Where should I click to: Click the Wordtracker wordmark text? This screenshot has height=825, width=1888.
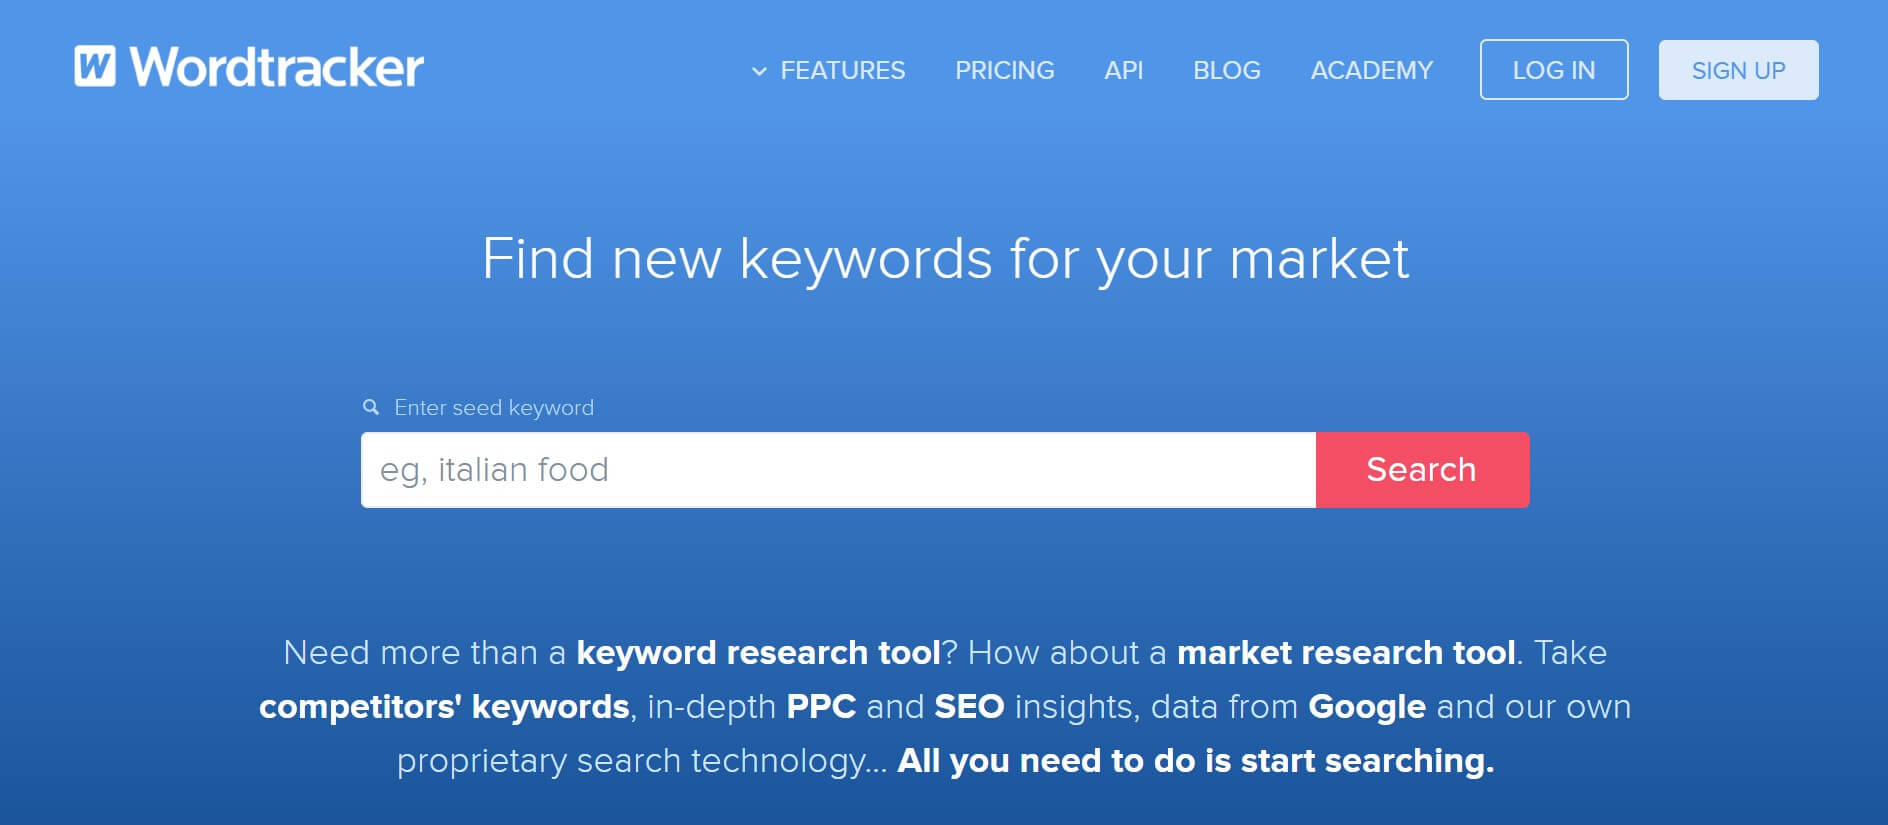[x=277, y=67]
